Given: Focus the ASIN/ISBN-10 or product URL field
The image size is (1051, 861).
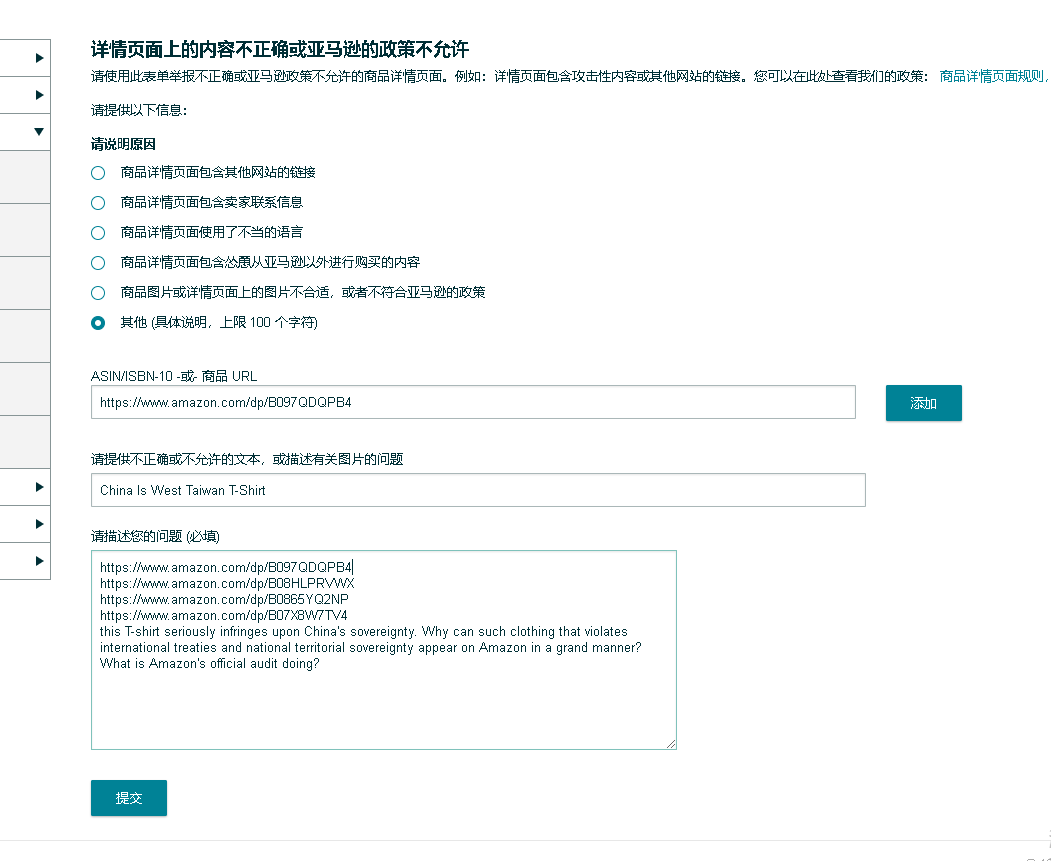Looking at the screenshot, I should point(473,402).
